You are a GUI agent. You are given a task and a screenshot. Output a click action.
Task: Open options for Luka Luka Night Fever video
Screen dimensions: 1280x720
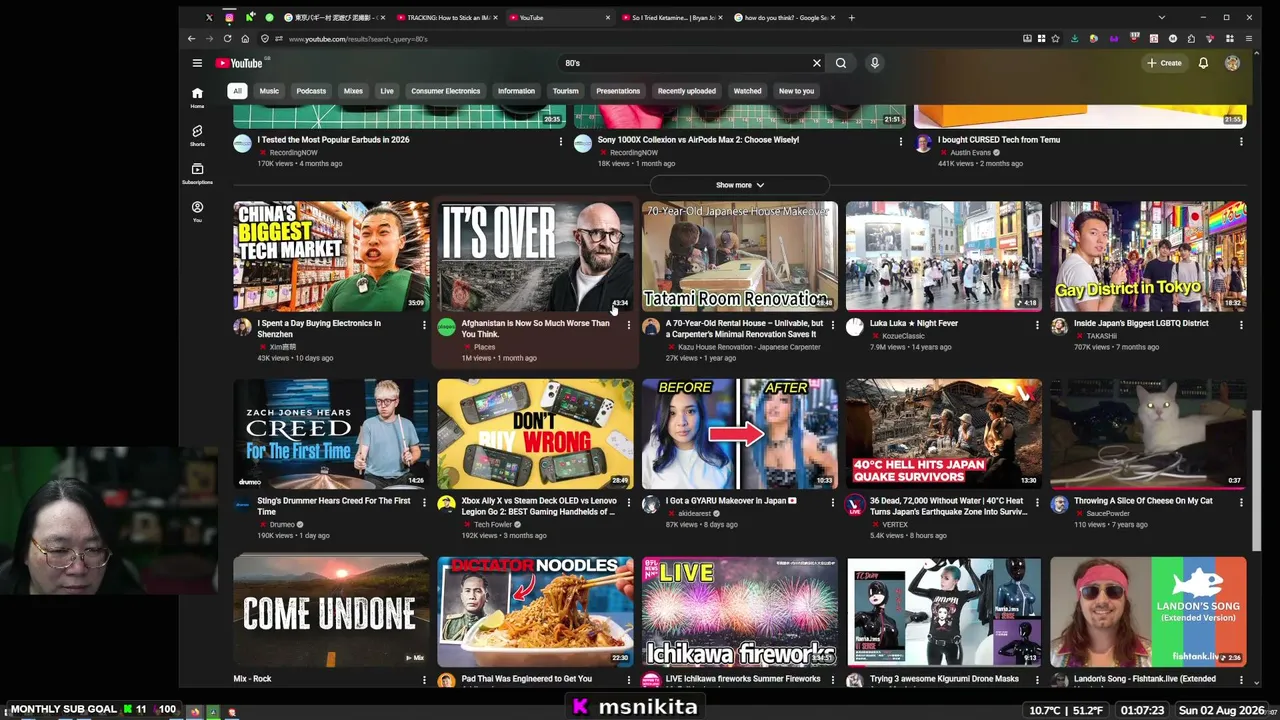1036,325
